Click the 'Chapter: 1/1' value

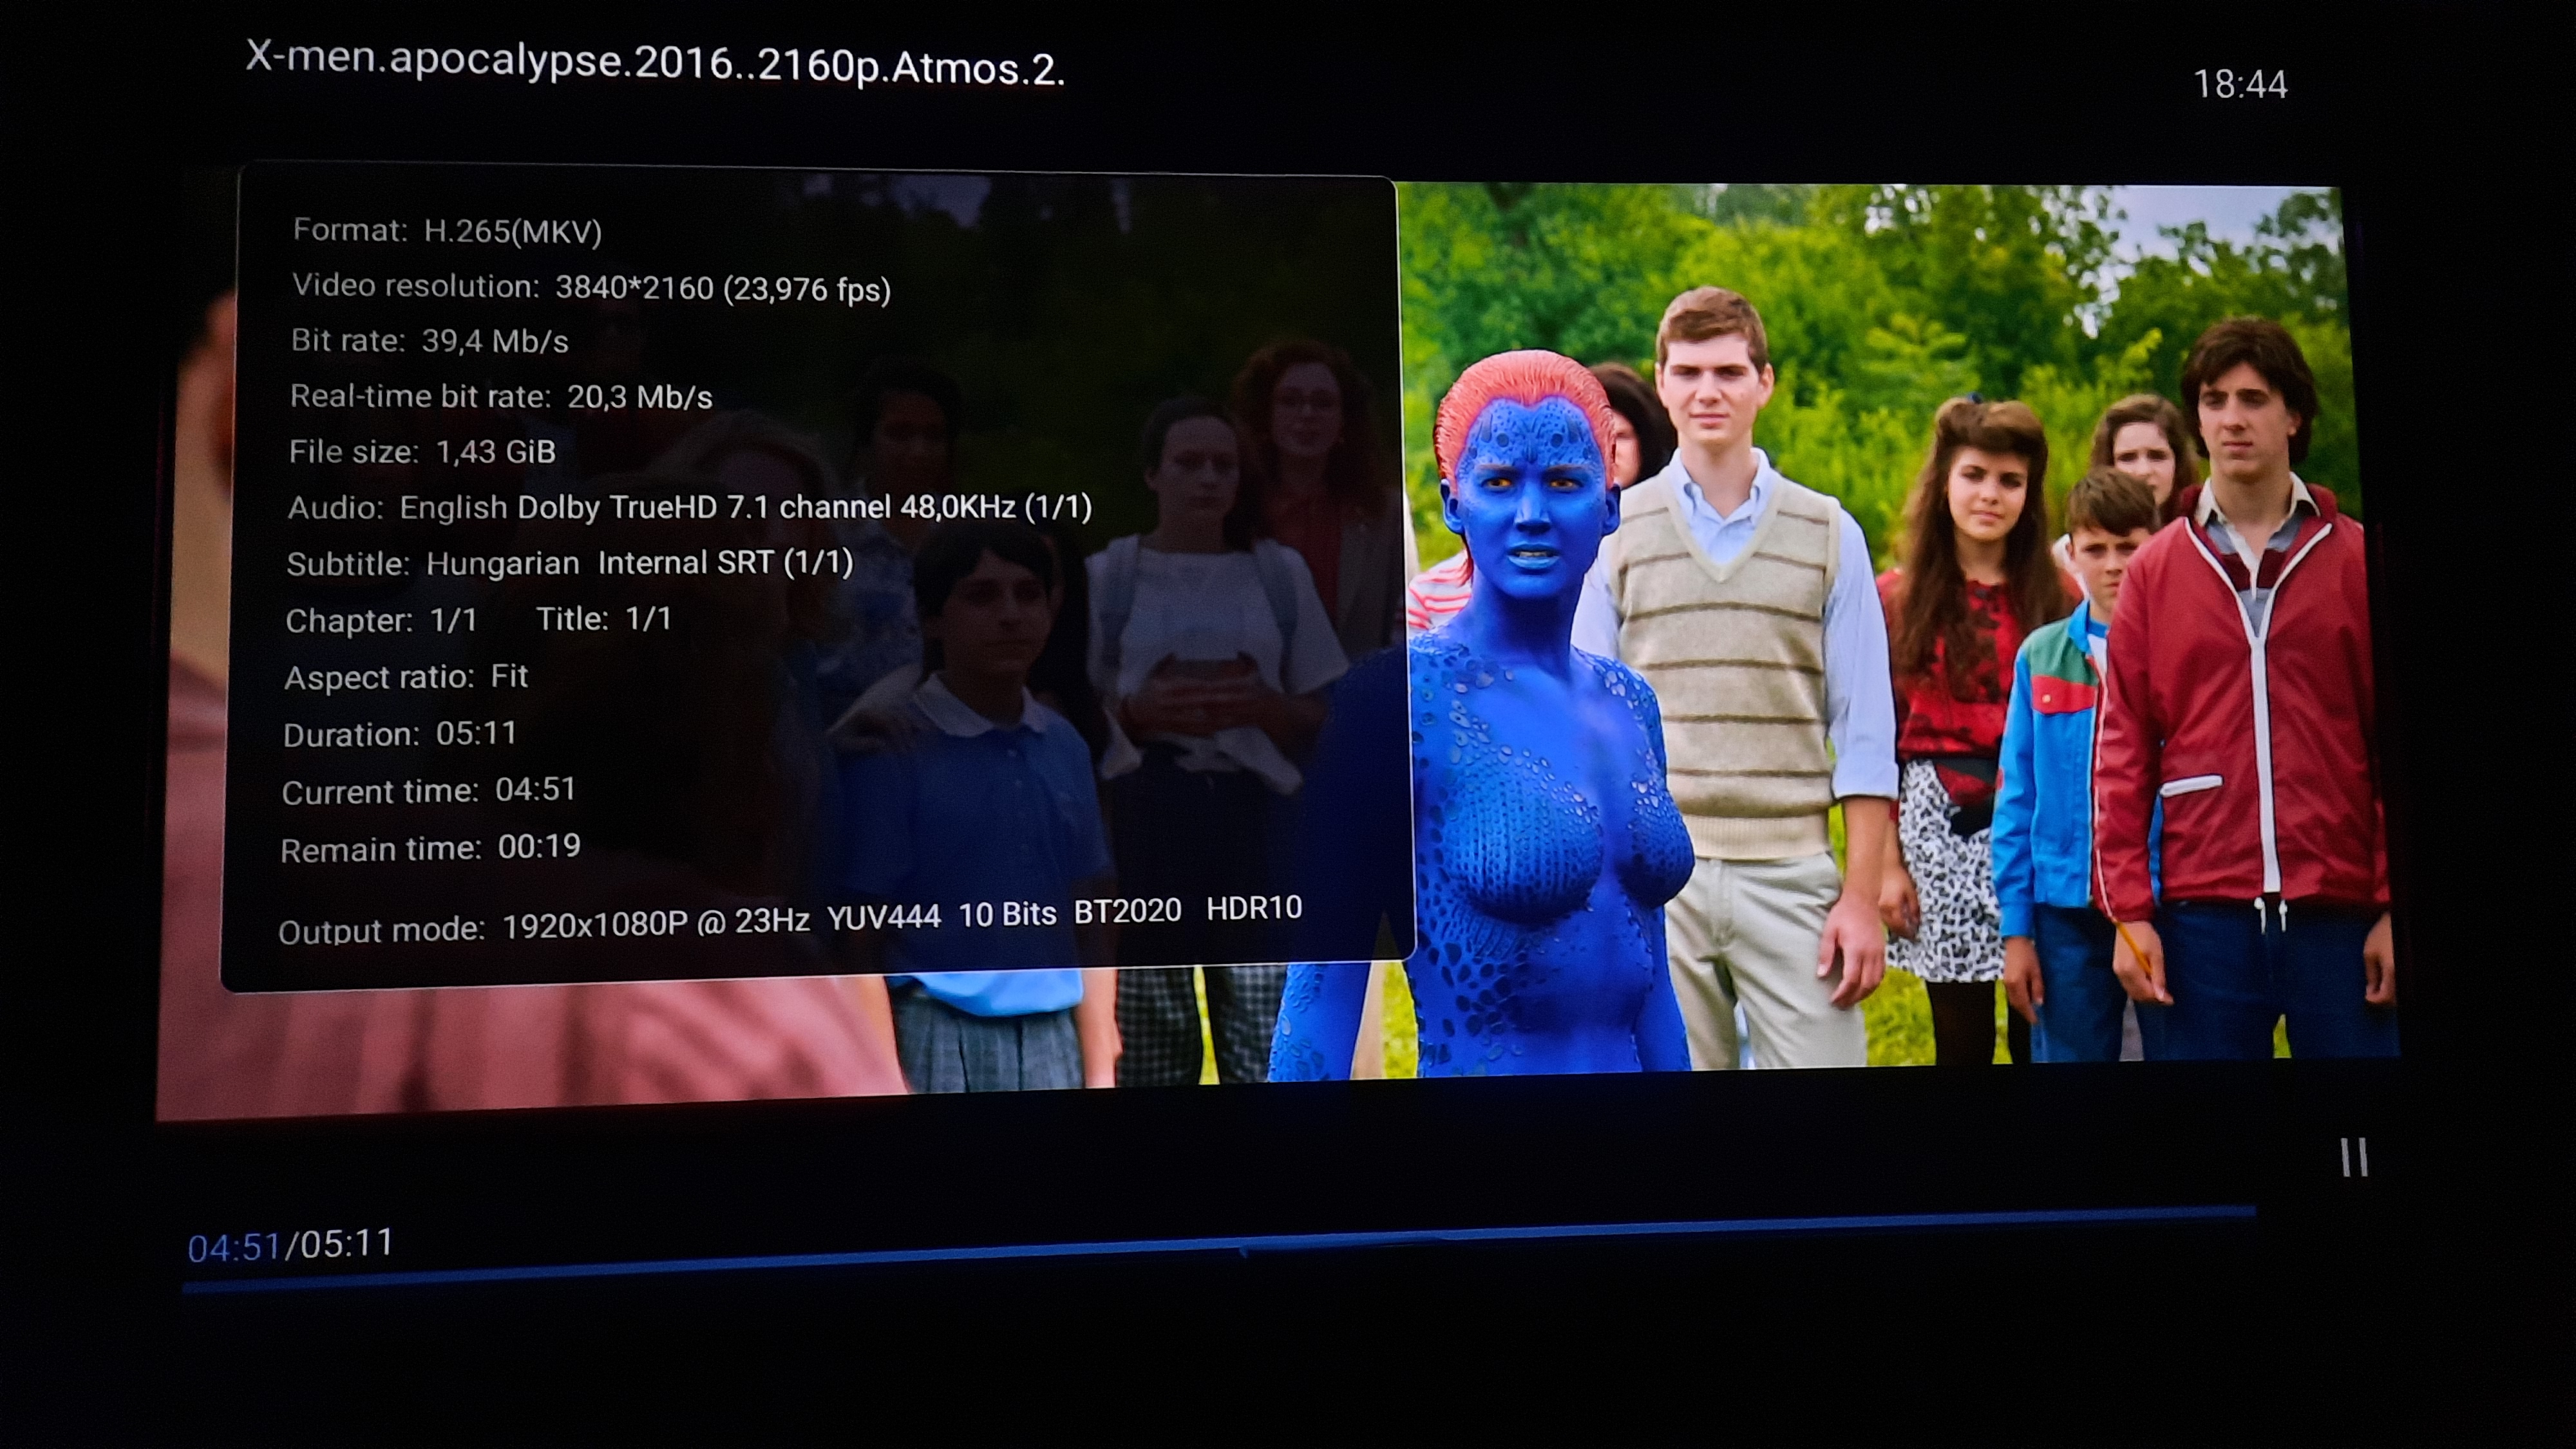[381, 620]
